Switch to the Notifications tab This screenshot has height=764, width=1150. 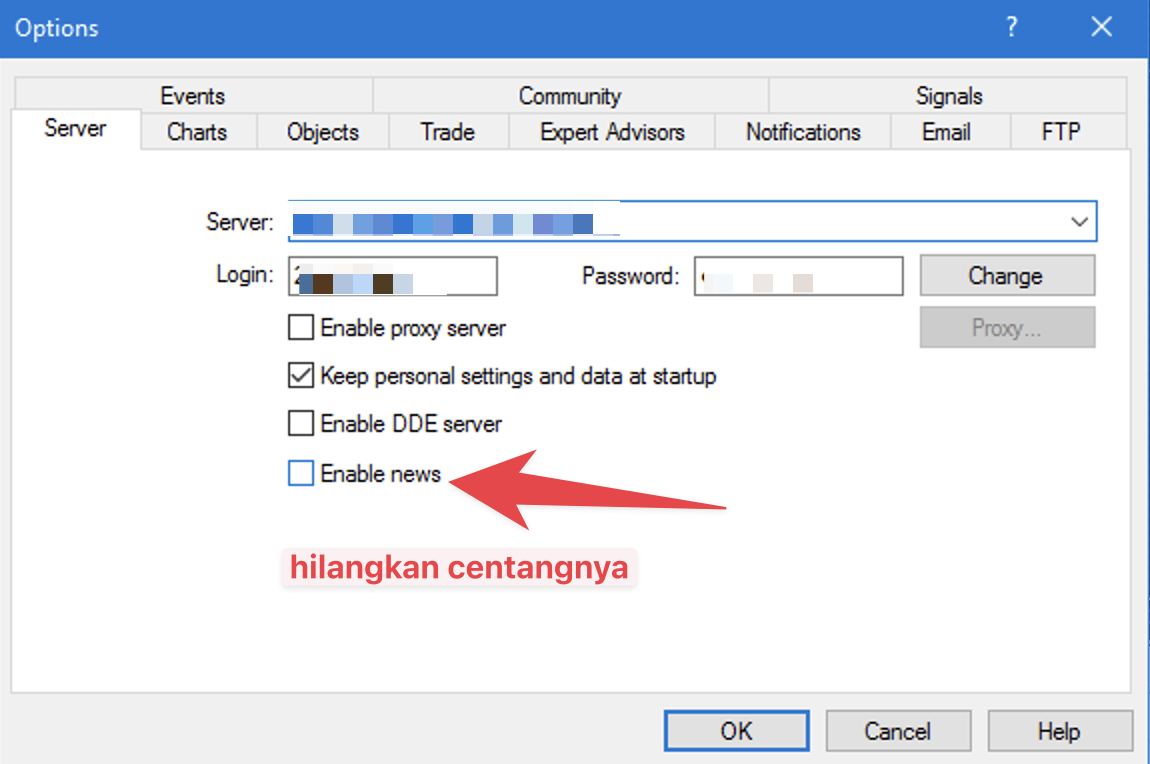point(803,131)
